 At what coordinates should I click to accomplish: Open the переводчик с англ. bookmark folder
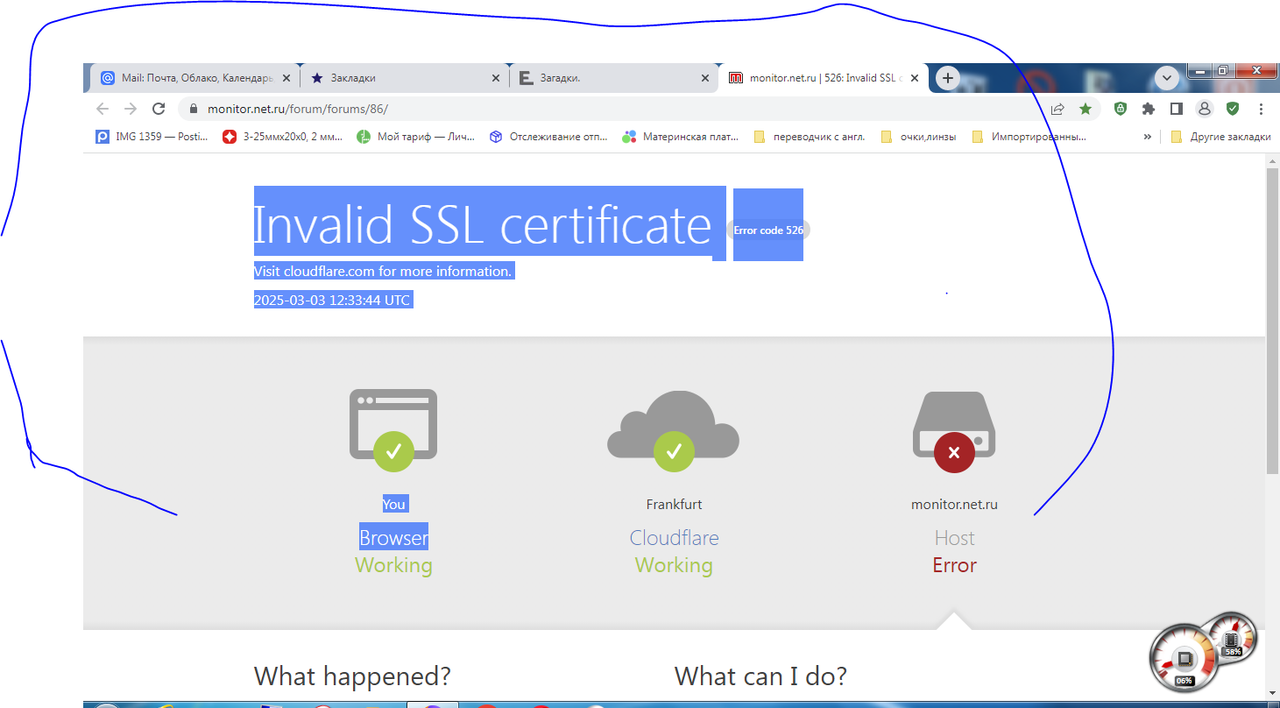click(x=809, y=137)
